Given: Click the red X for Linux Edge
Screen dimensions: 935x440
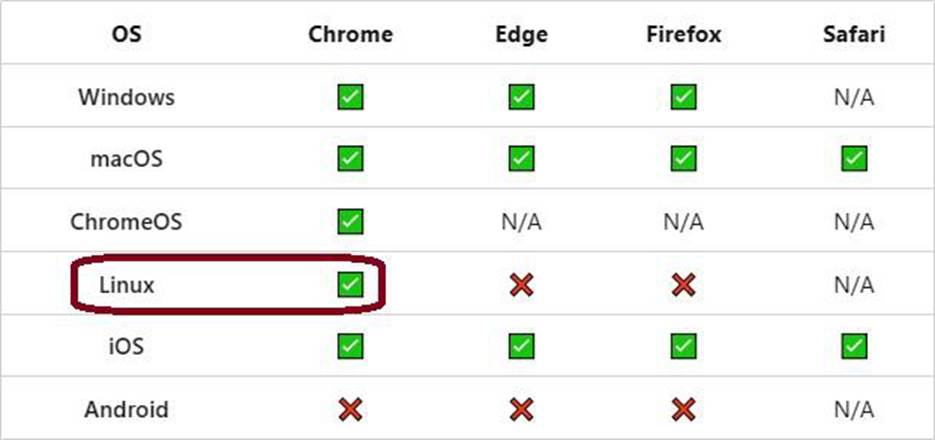Looking at the screenshot, I should point(521,285).
